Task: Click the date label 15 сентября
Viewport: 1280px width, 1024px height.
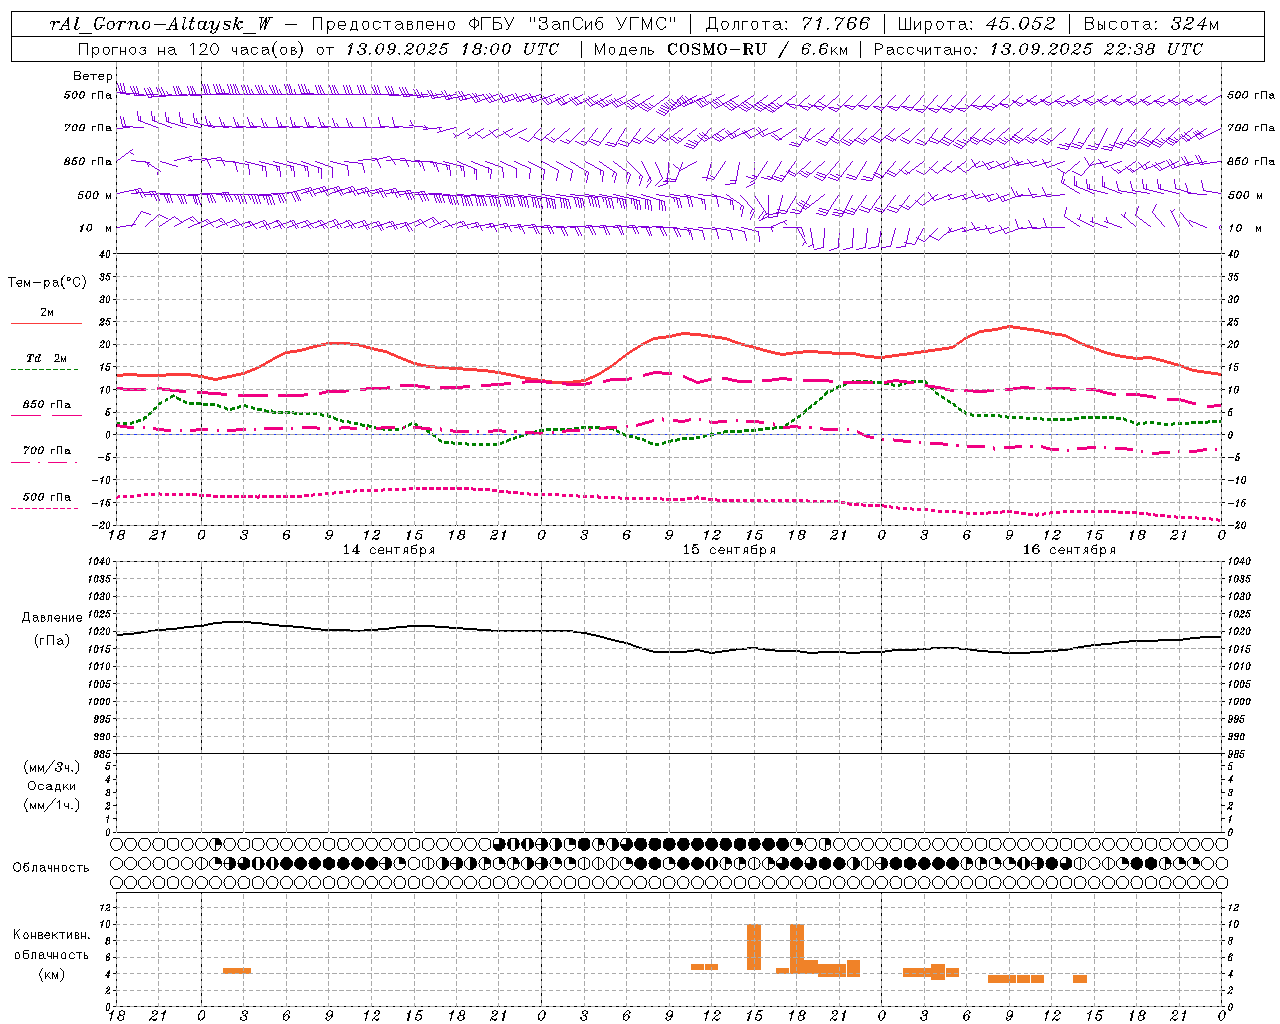Action: point(729,550)
